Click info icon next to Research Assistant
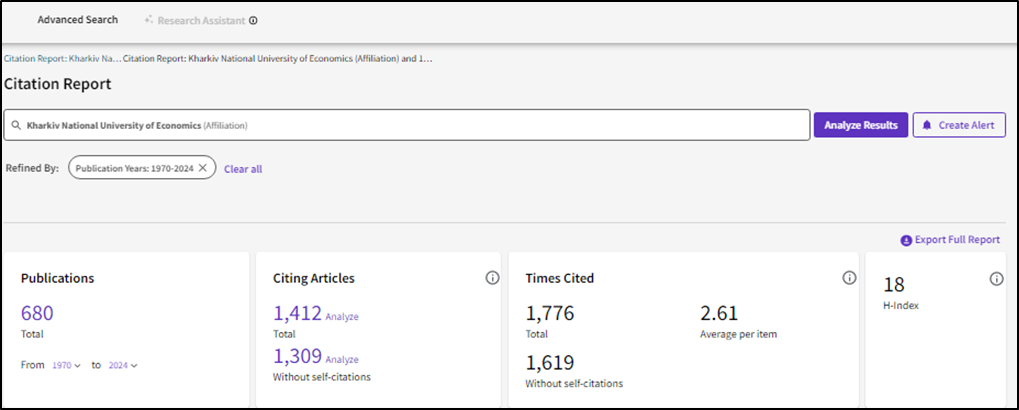Viewport: 1019px width, 410px height. coord(253,20)
